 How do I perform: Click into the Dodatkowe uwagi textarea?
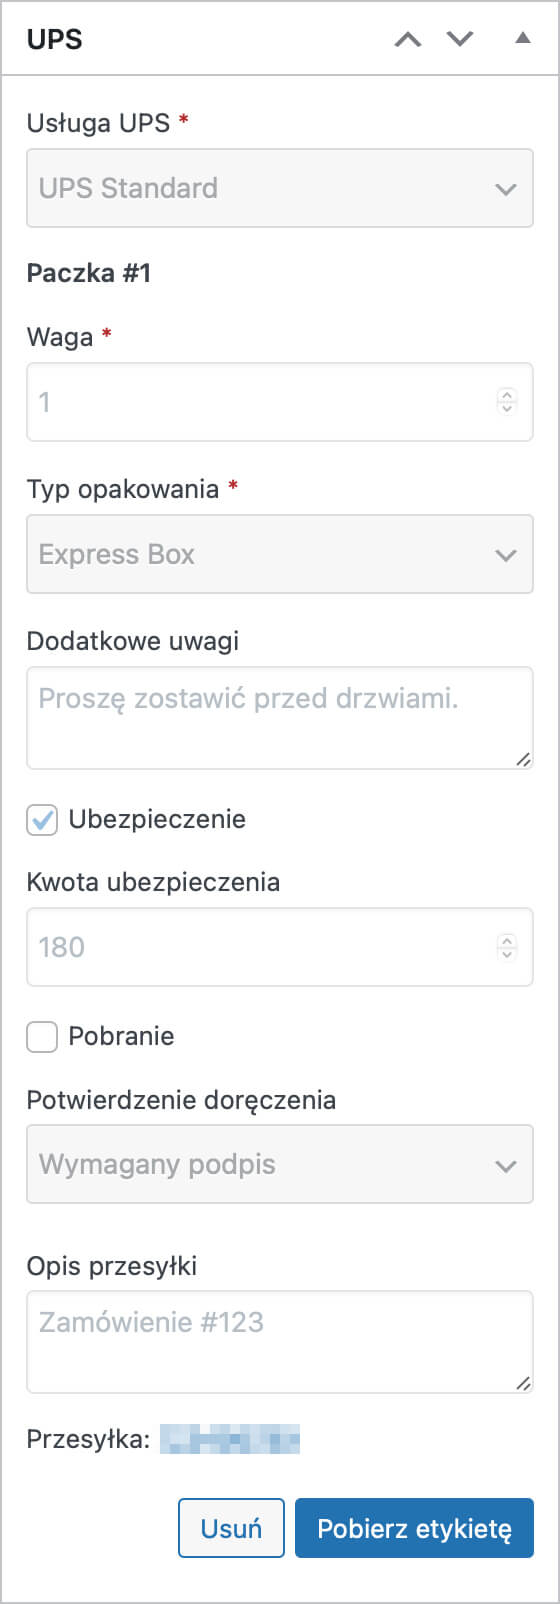280,718
